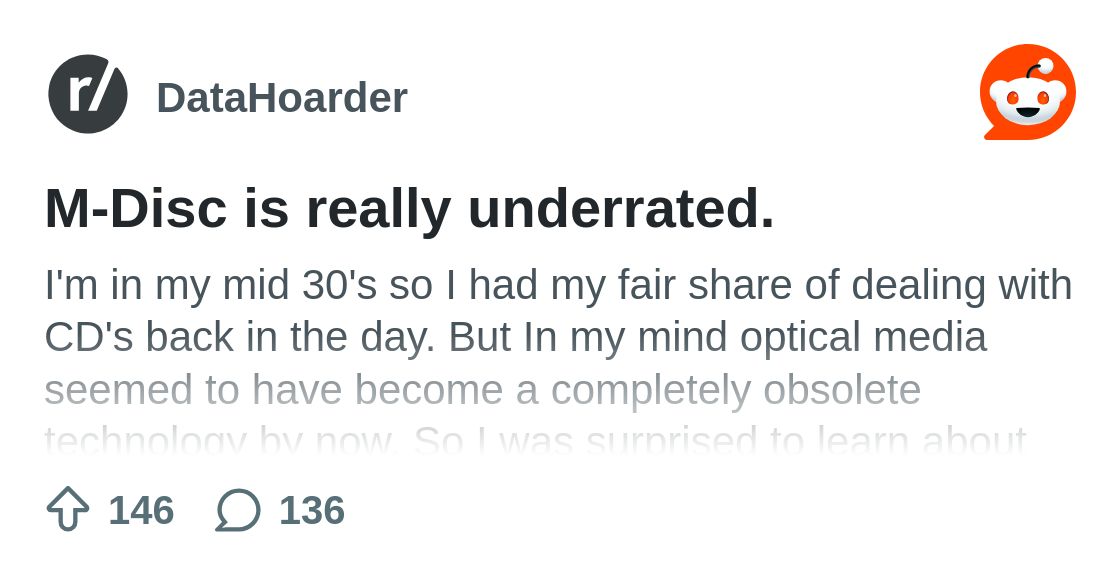1120x584 pixels.
Task: Click the faded line seemed to have become
Action: tap(483, 391)
